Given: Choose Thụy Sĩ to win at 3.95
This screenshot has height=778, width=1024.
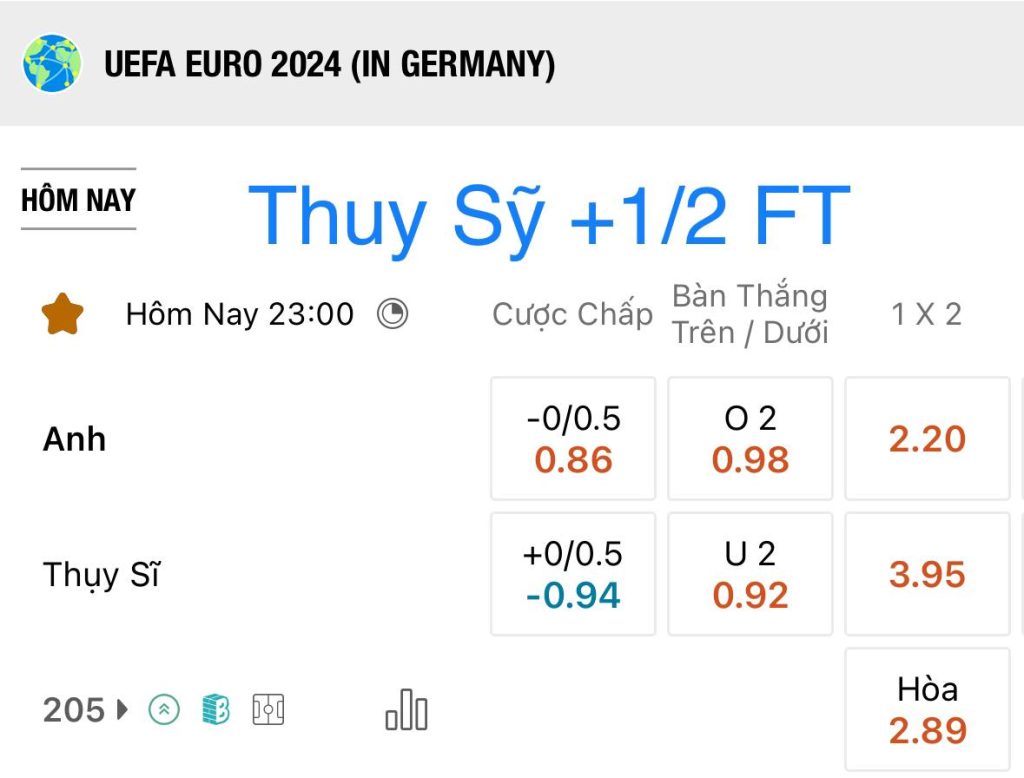Looking at the screenshot, I should (x=927, y=574).
